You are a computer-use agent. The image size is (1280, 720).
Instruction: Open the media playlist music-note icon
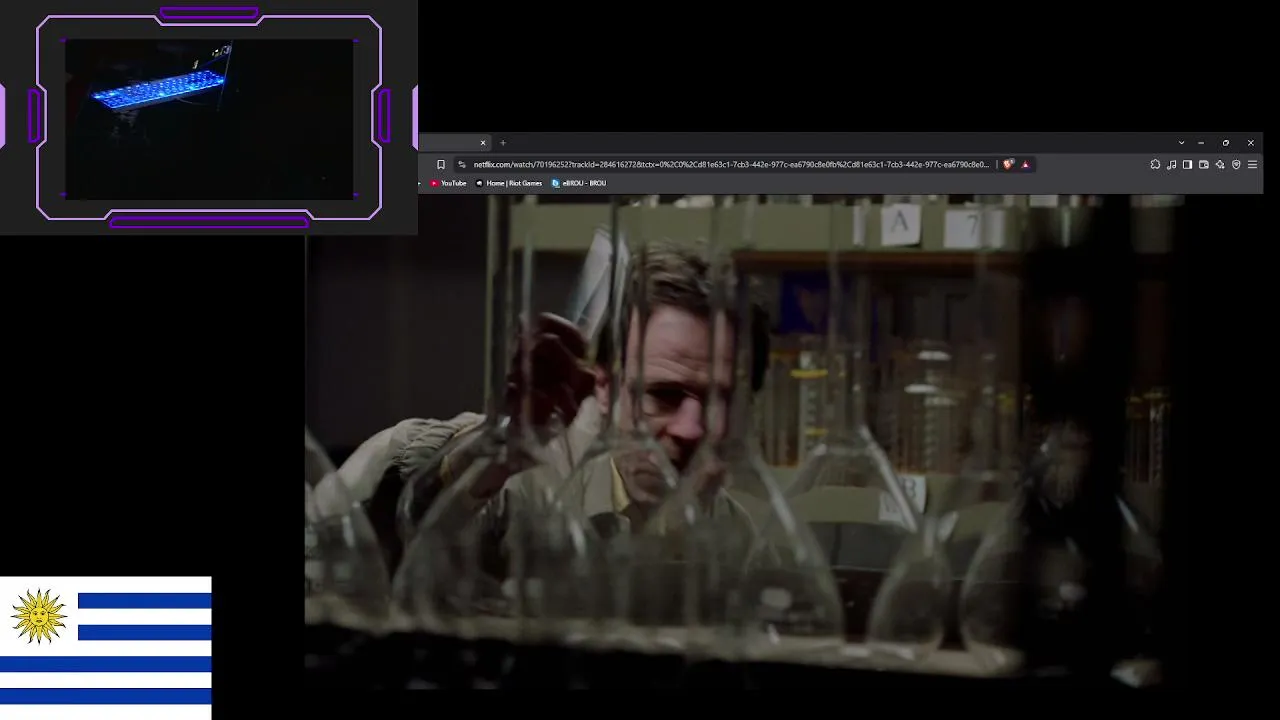tap(1171, 165)
